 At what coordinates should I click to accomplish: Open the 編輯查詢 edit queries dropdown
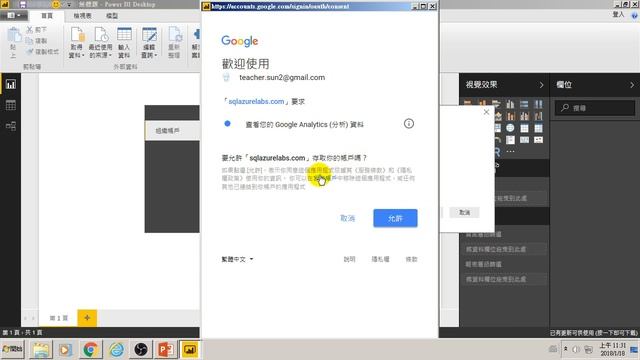tap(149, 42)
